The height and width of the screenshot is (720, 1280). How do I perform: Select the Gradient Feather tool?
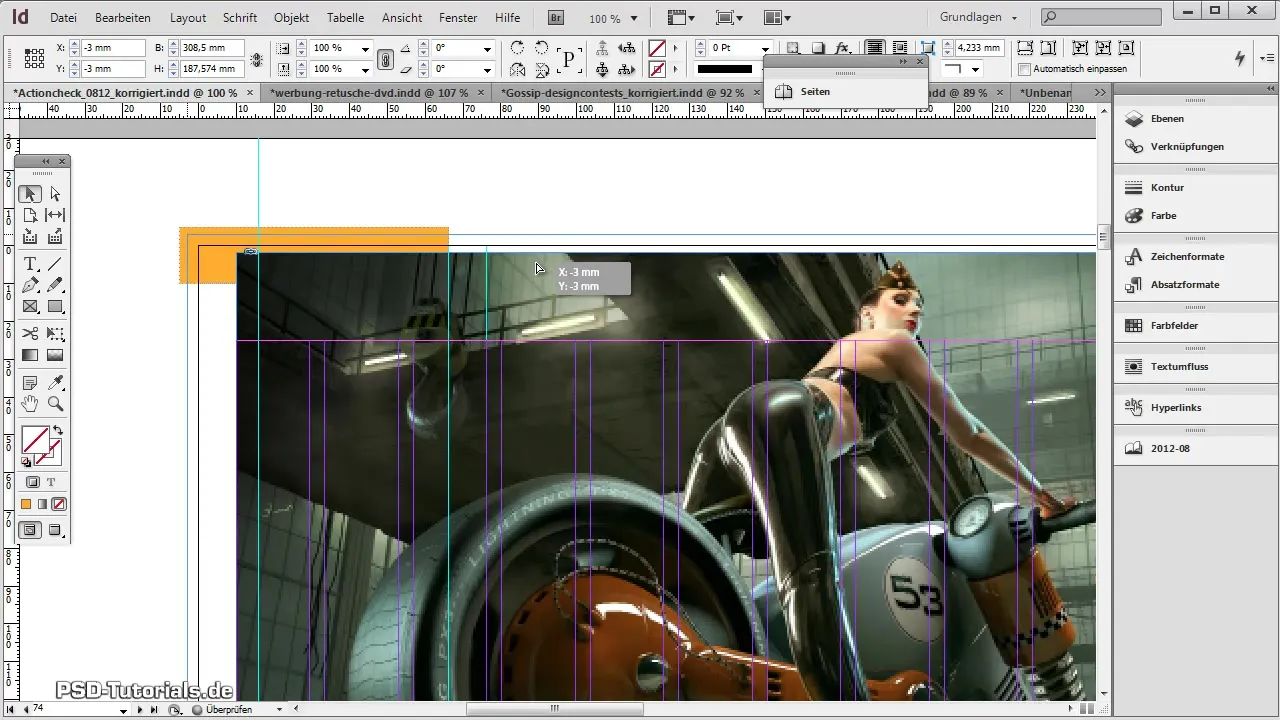[55, 355]
